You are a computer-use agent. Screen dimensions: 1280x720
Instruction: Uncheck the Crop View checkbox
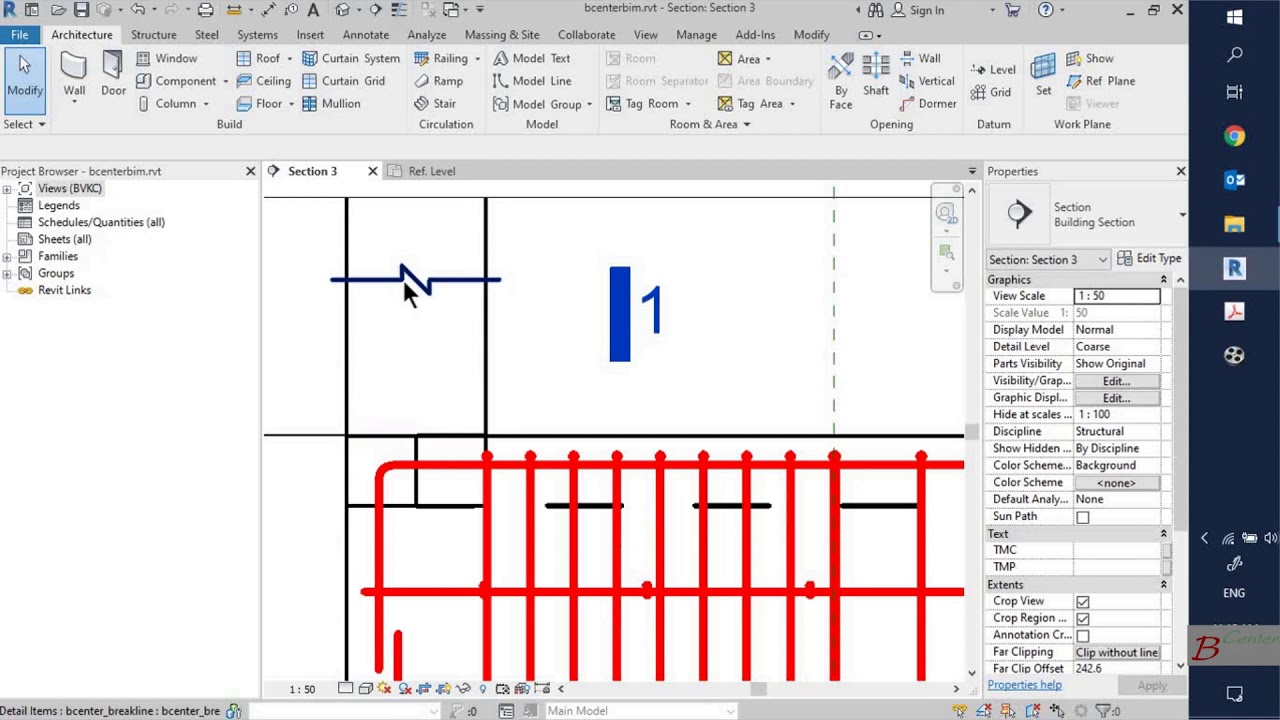(x=1082, y=601)
